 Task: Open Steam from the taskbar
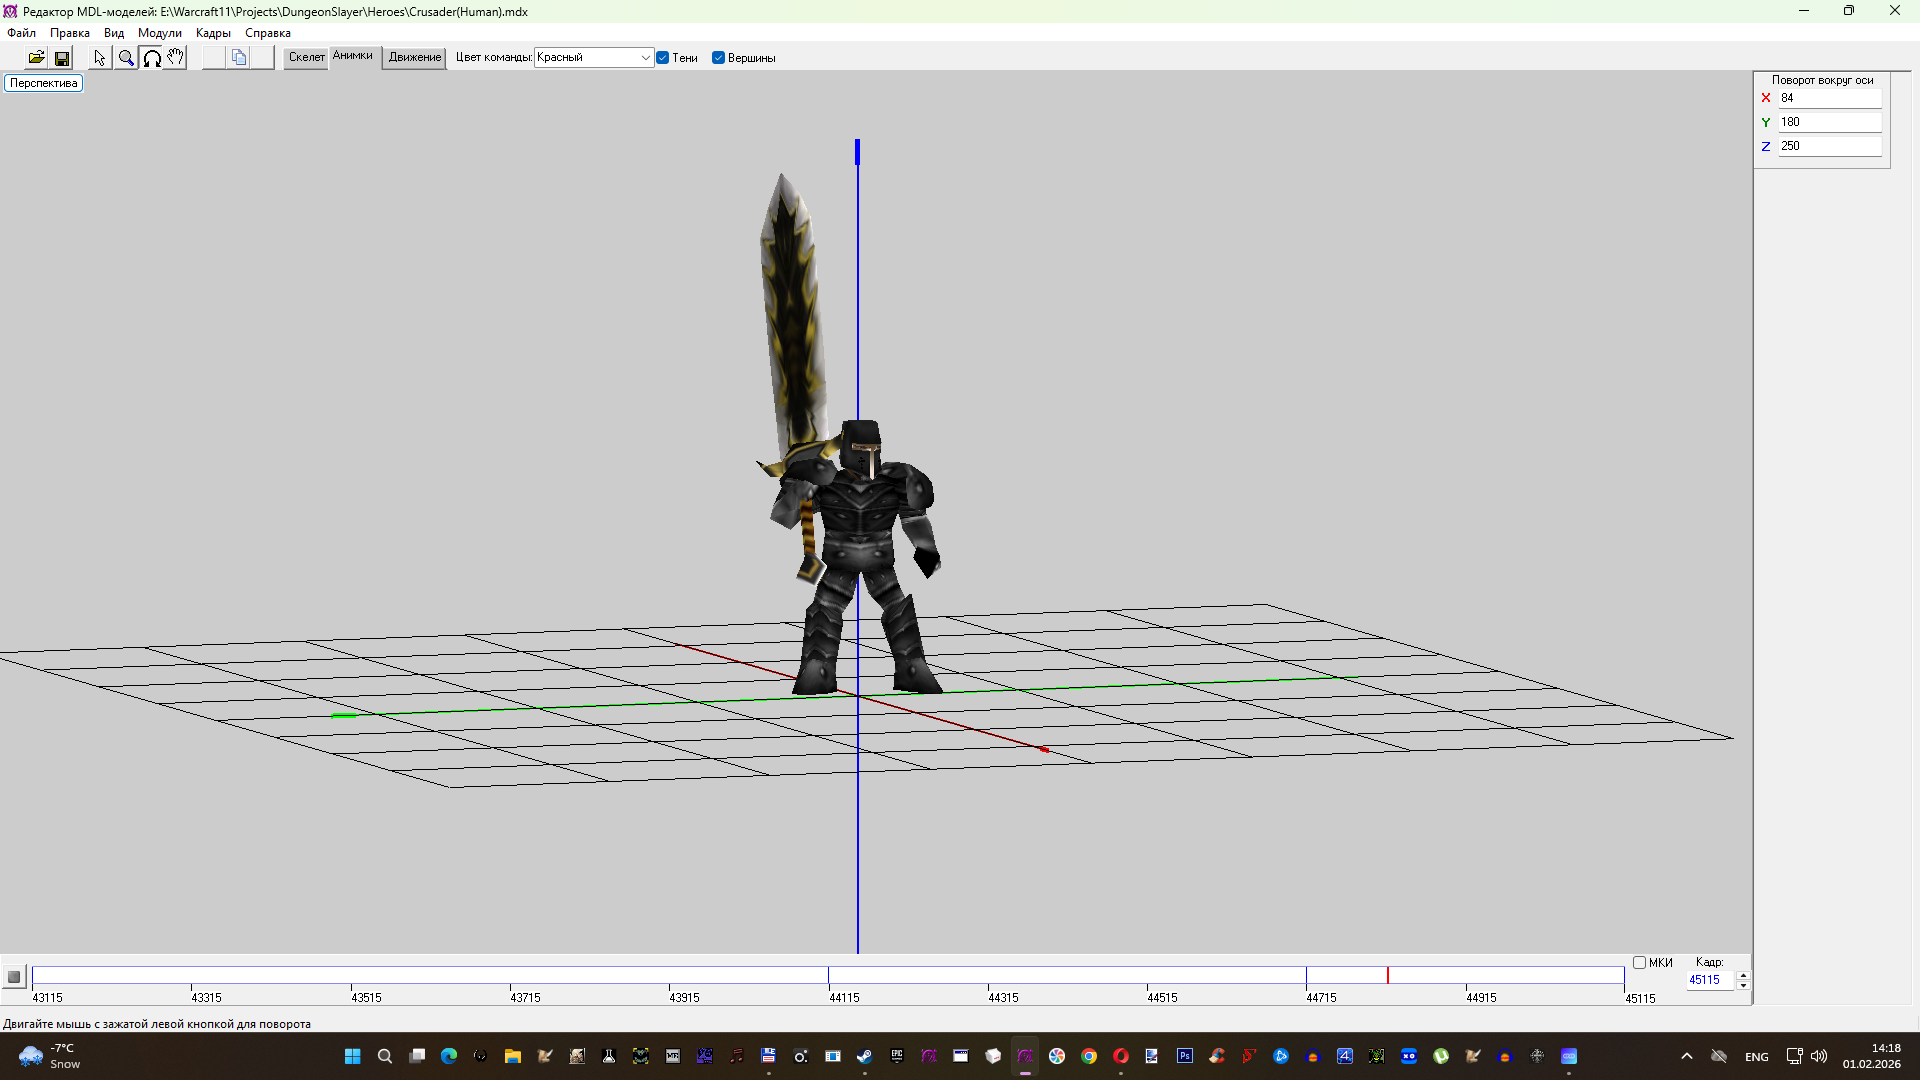pyautogui.click(x=865, y=1056)
